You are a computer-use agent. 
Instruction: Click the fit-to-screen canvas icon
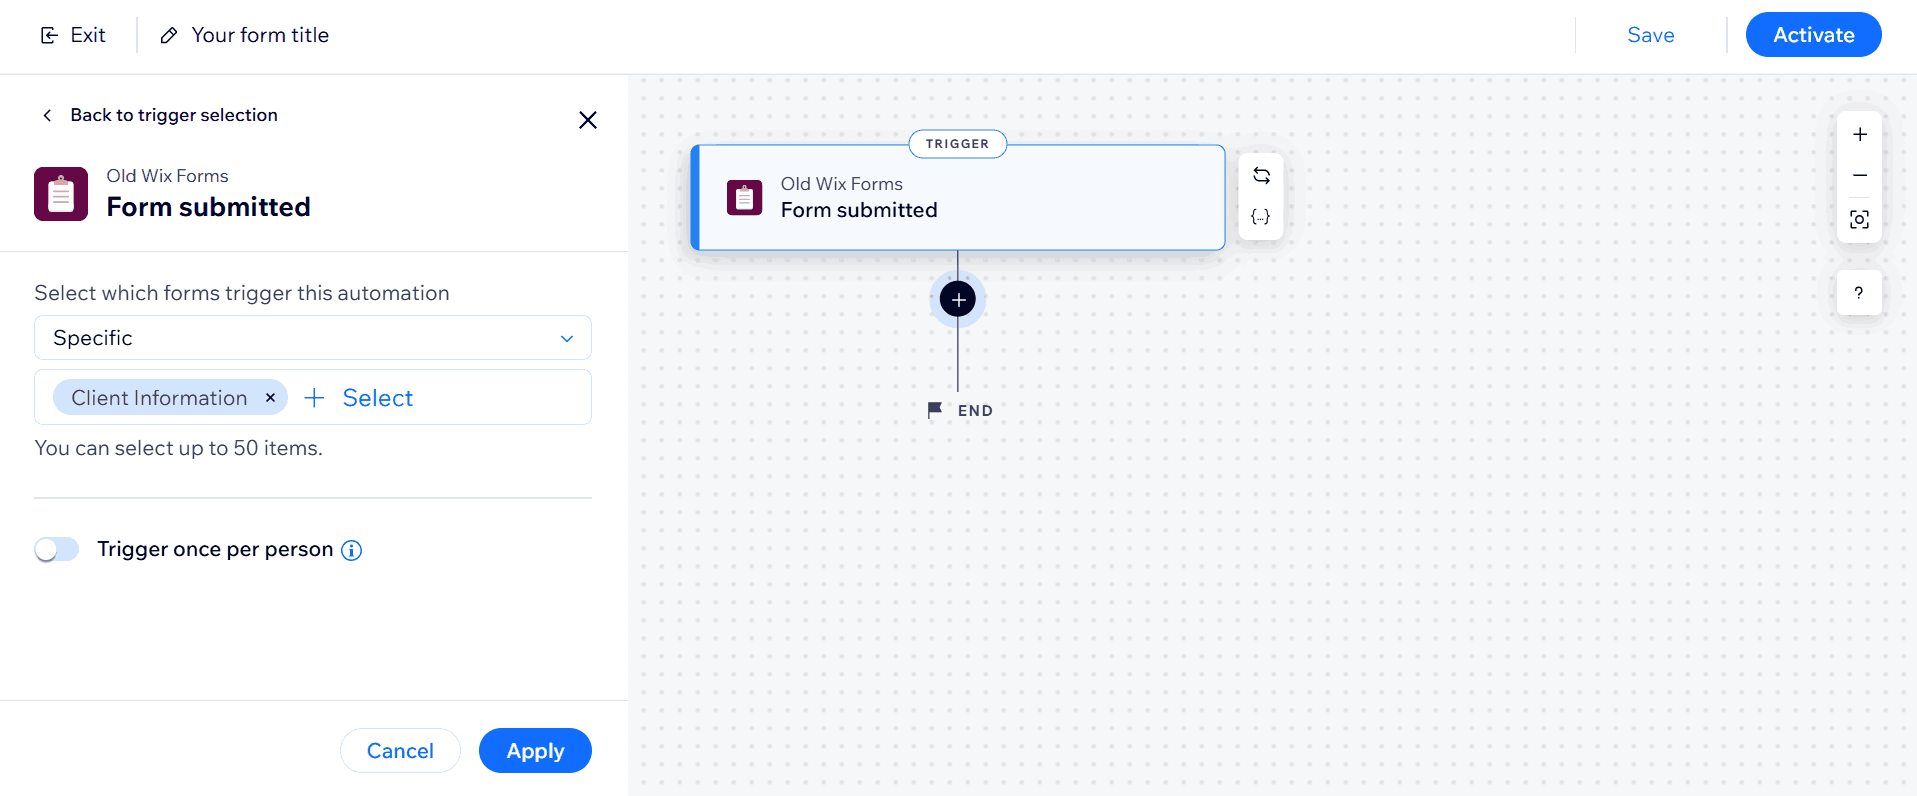click(x=1859, y=220)
